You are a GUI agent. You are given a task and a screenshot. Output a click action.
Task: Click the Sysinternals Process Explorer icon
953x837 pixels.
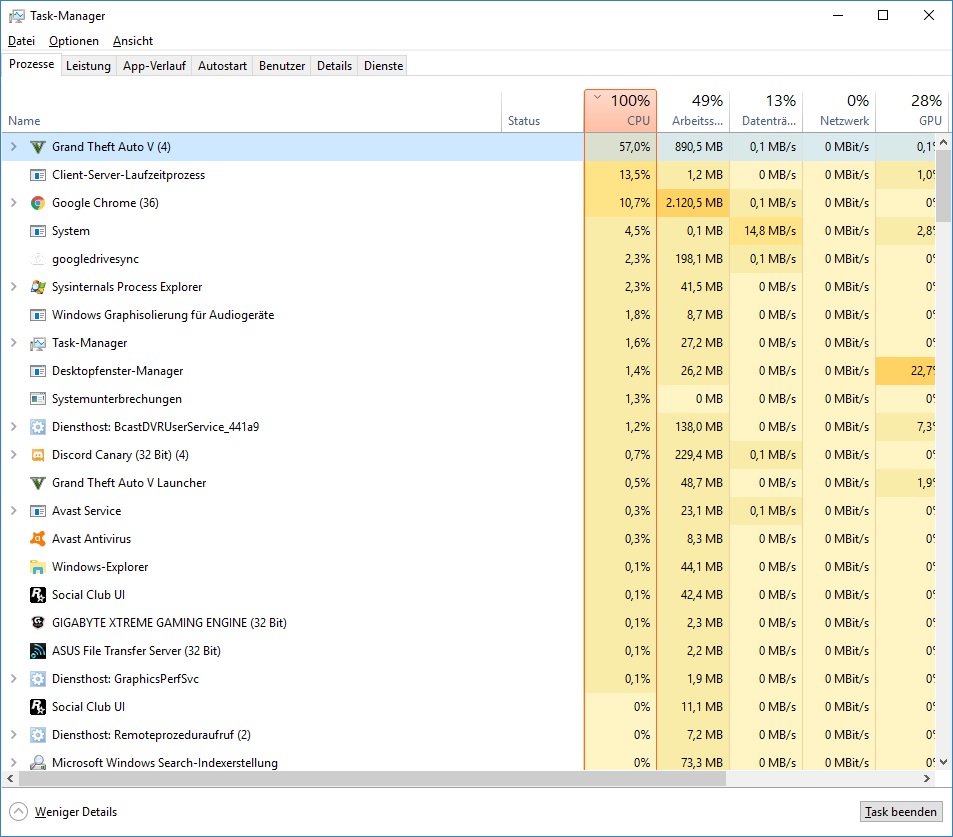pyautogui.click(x=38, y=287)
